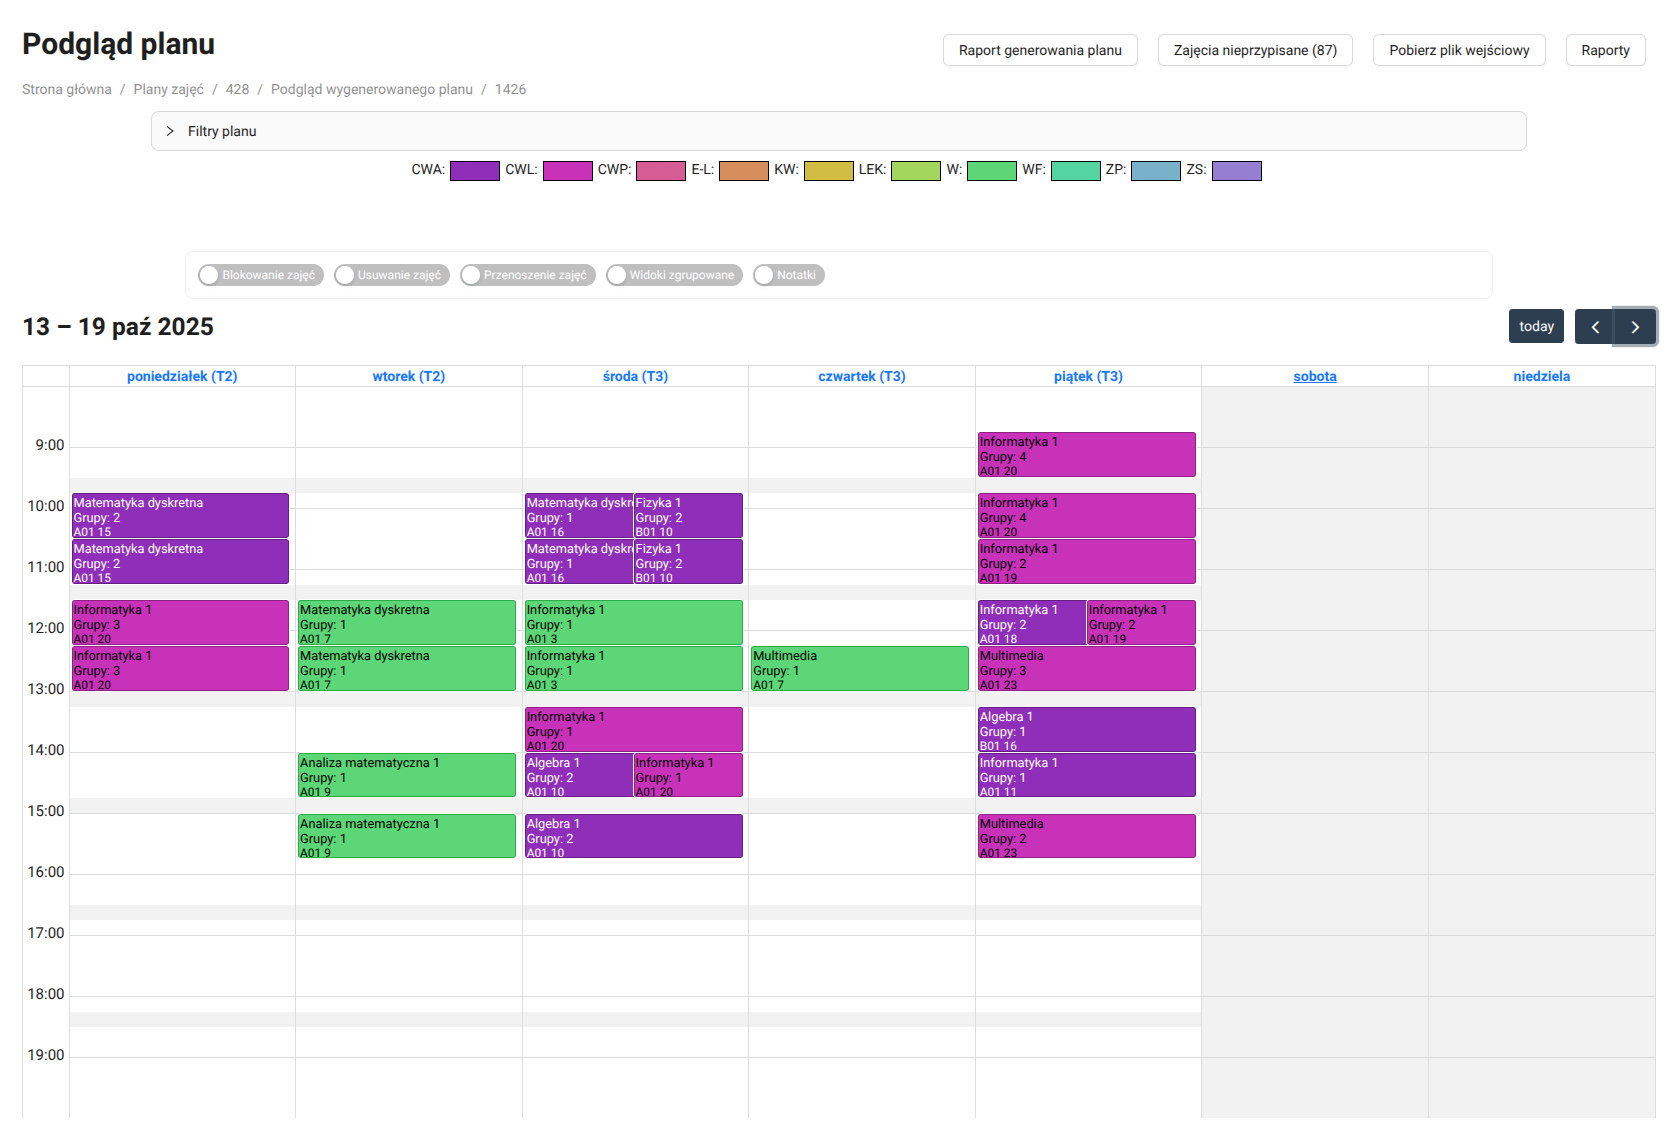This screenshot has width=1666, height=1144.
Task: Click the CWL magenta color swatch
Action: 568,170
